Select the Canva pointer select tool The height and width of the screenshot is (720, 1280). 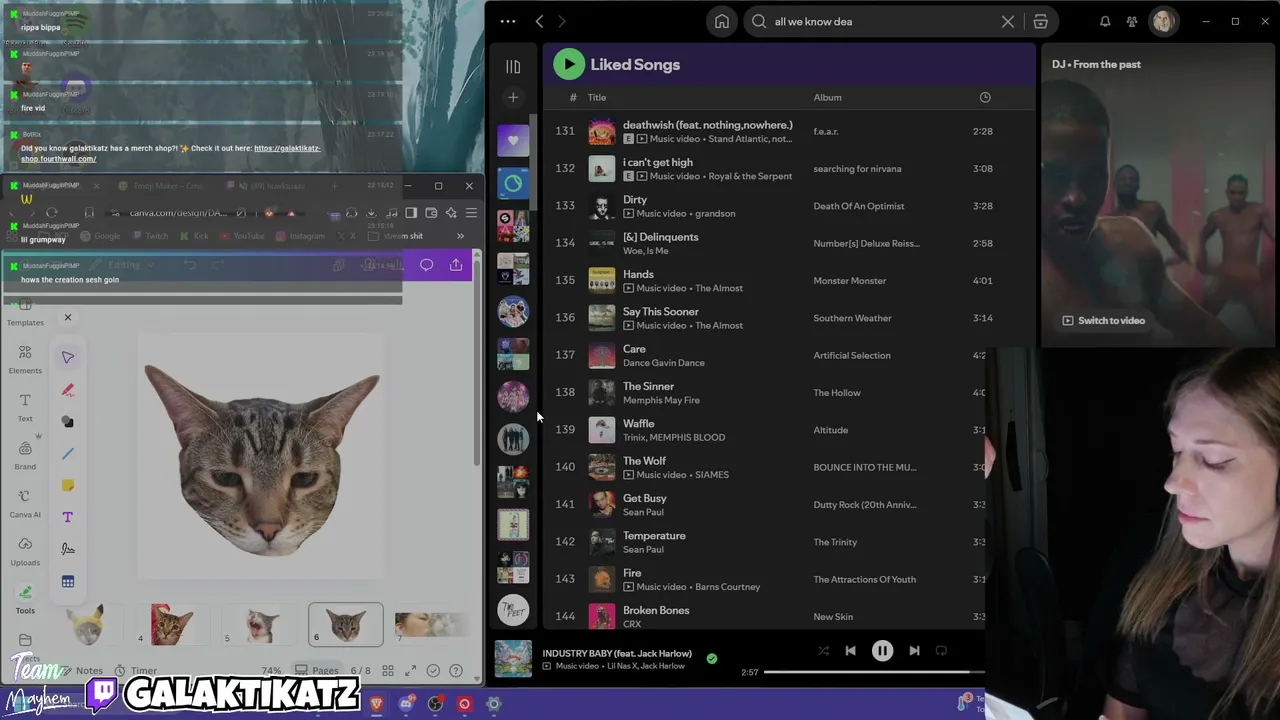(68, 357)
